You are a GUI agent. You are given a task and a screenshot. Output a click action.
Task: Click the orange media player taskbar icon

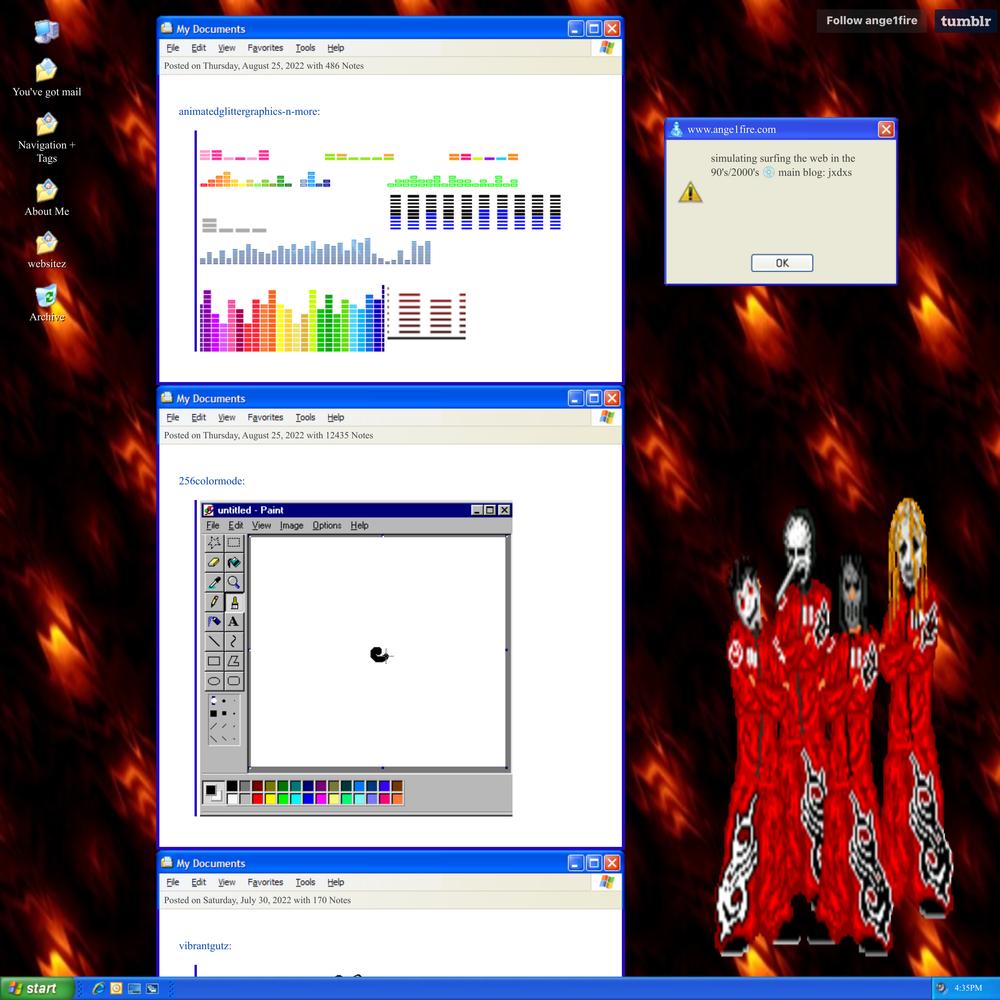116,988
